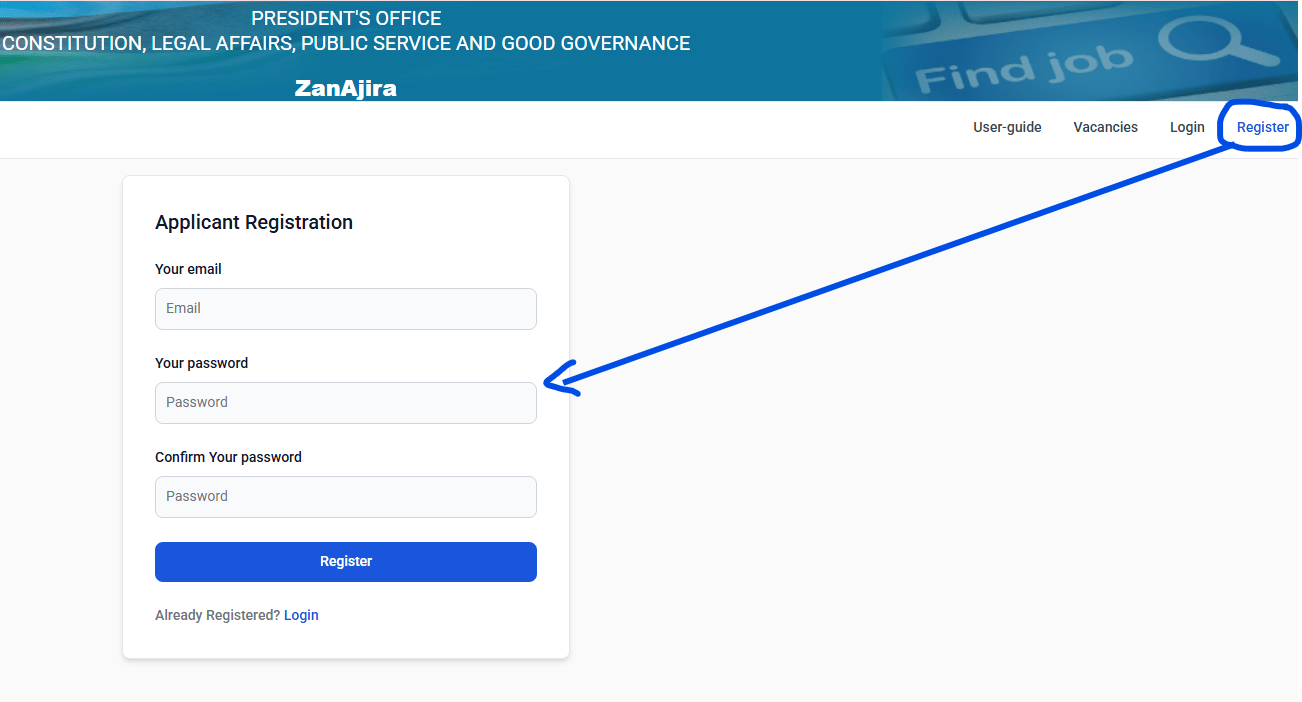Click the ZanAjira logo title

[345, 89]
